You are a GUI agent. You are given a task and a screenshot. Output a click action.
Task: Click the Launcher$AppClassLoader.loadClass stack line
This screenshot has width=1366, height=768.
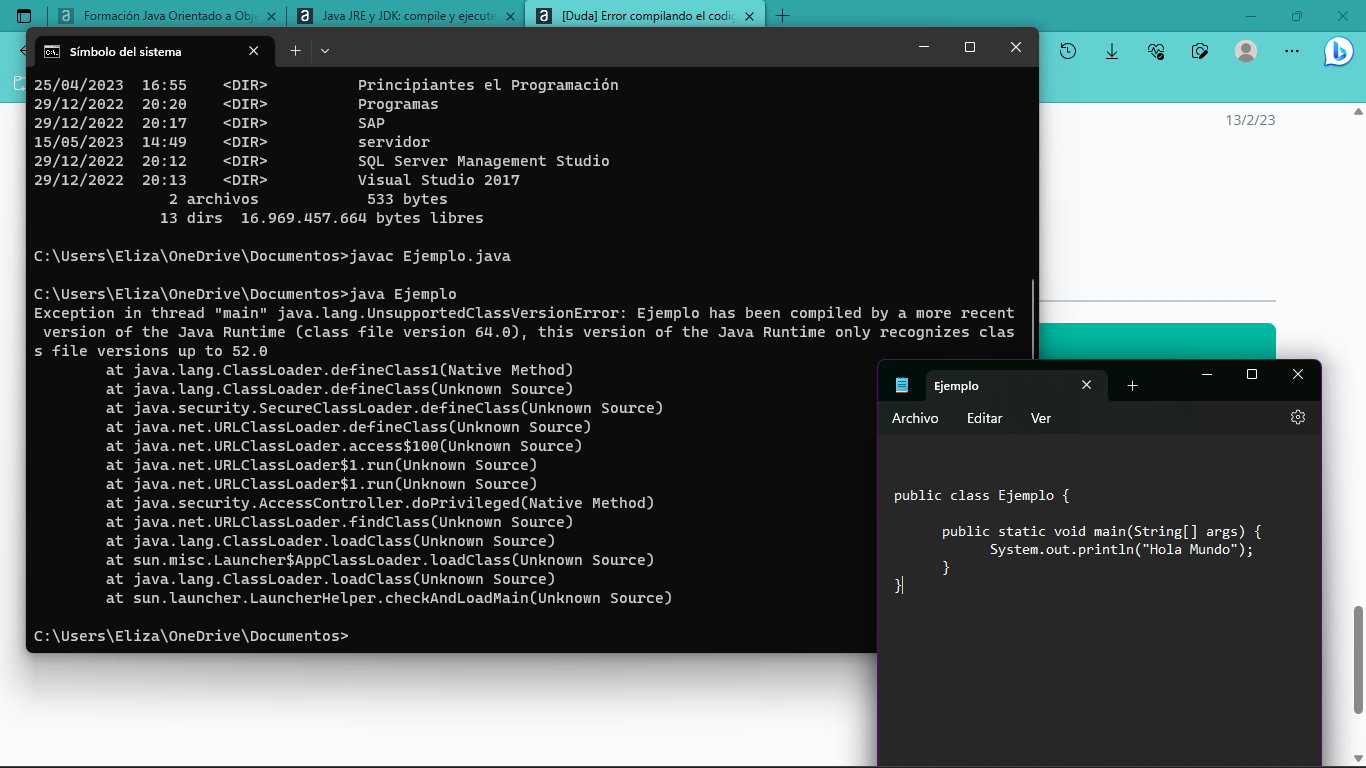(380, 560)
